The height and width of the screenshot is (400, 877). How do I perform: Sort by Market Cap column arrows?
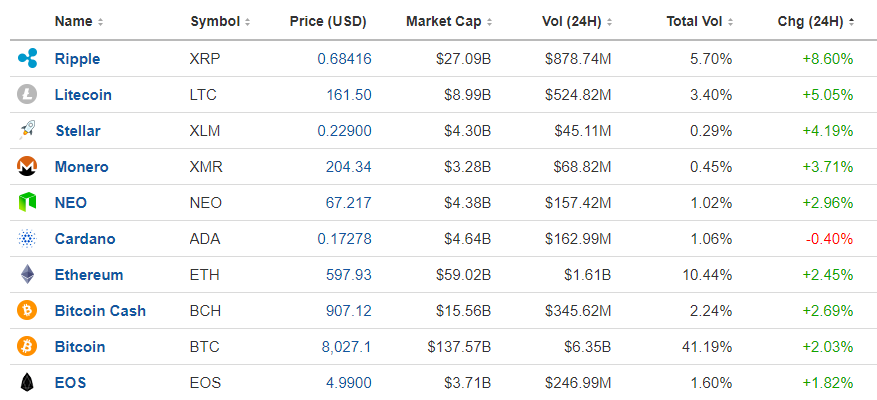pos(489,22)
